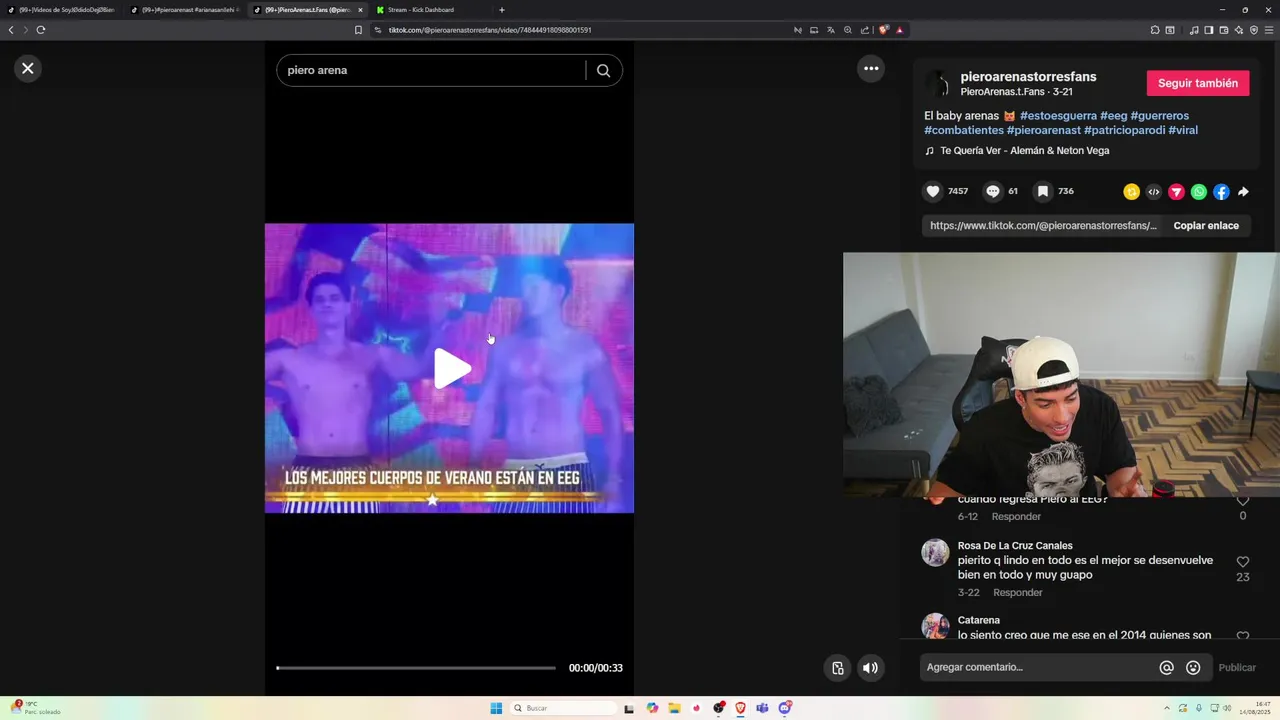This screenshot has height=720, width=1280.
Task: Open Catarena's commenter profile
Action: 979,621
